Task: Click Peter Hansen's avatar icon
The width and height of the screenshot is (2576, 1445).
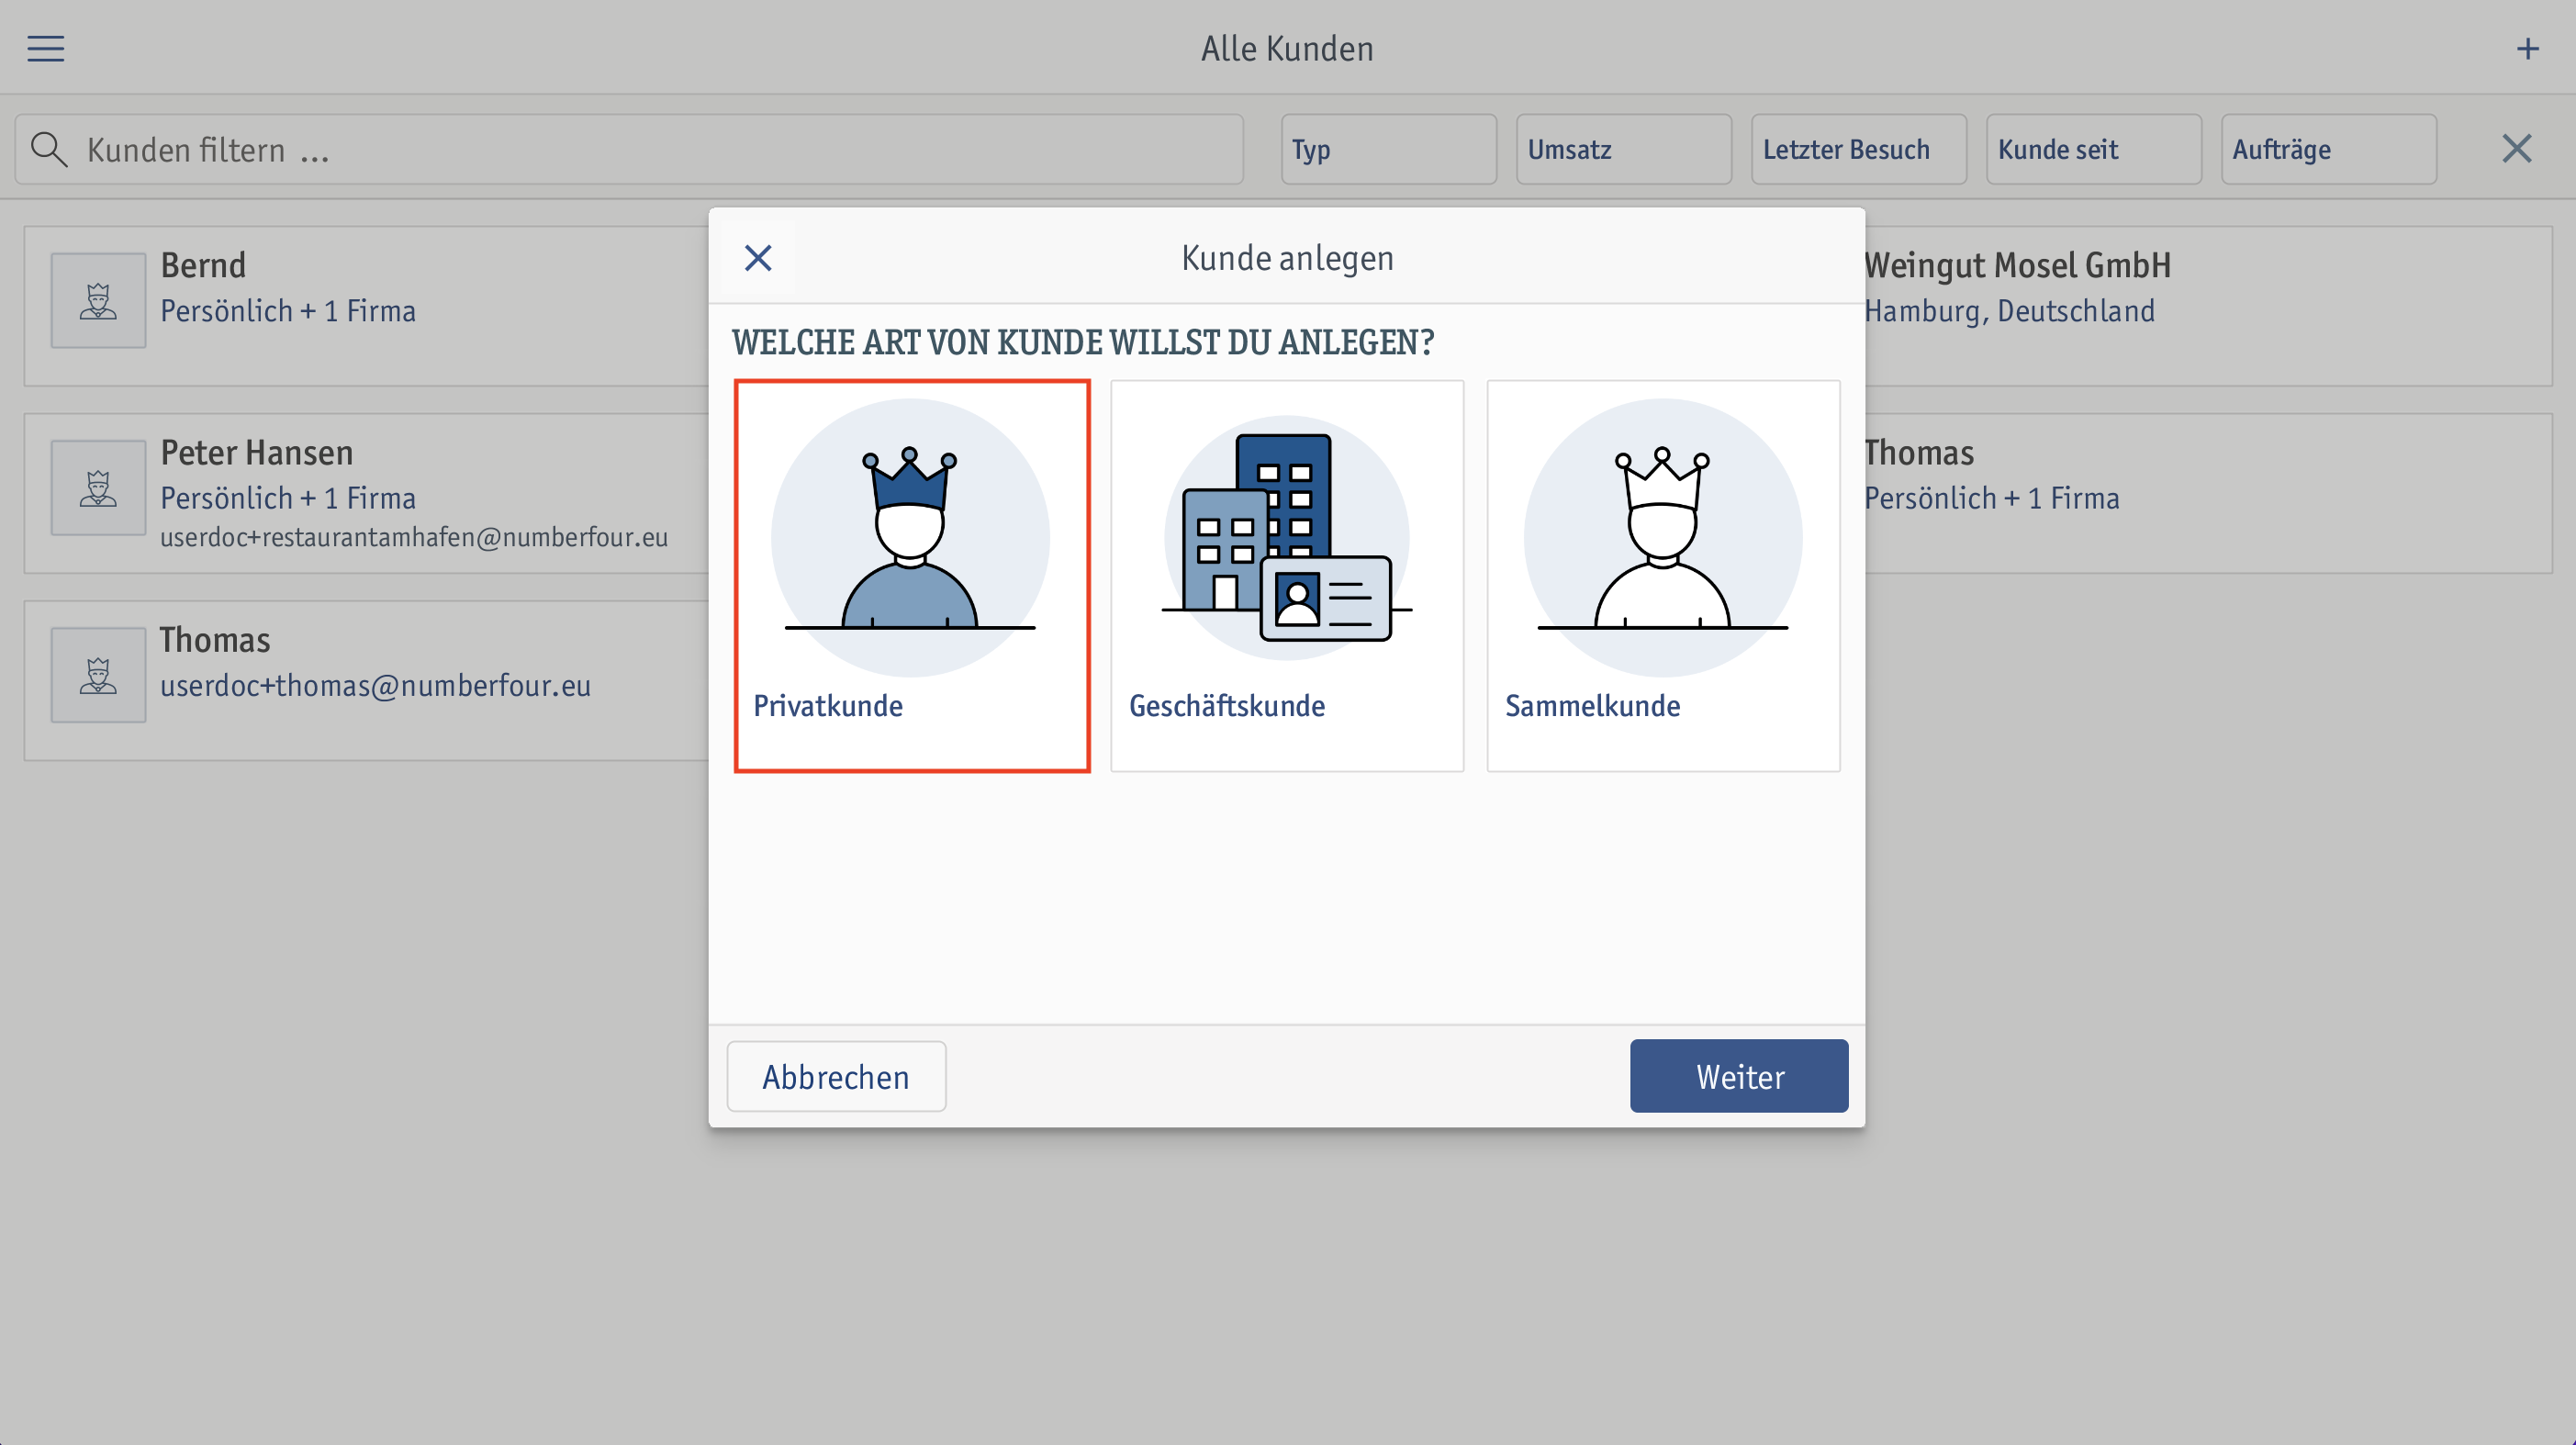Action: (98, 488)
